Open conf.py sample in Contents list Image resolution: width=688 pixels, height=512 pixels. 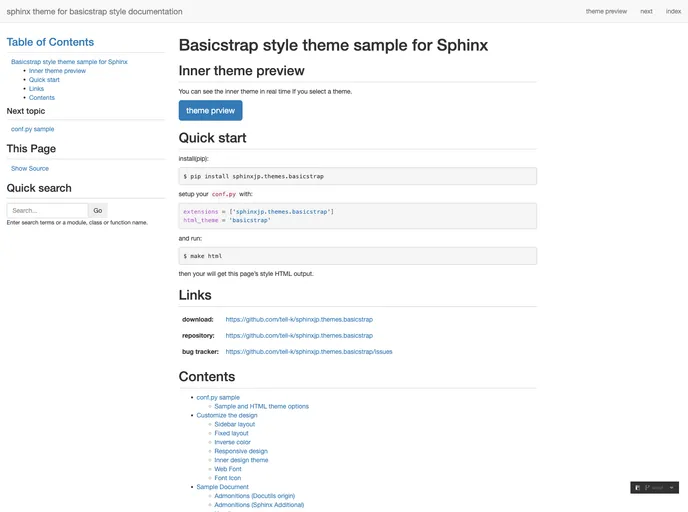[x=218, y=397]
